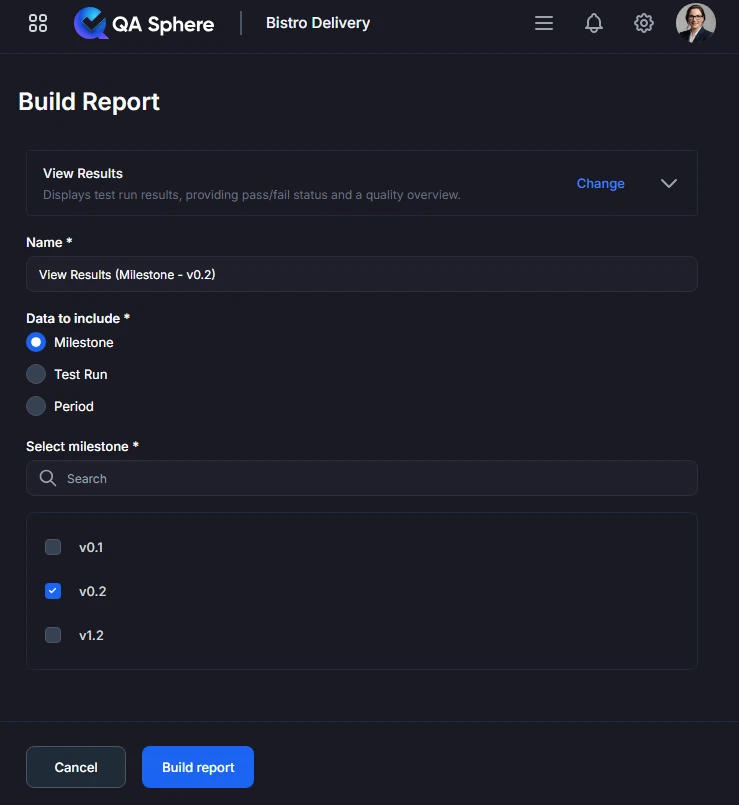This screenshot has height=805, width=739.
Task: Select the Test Run radio button
Action: tap(36, 374)
